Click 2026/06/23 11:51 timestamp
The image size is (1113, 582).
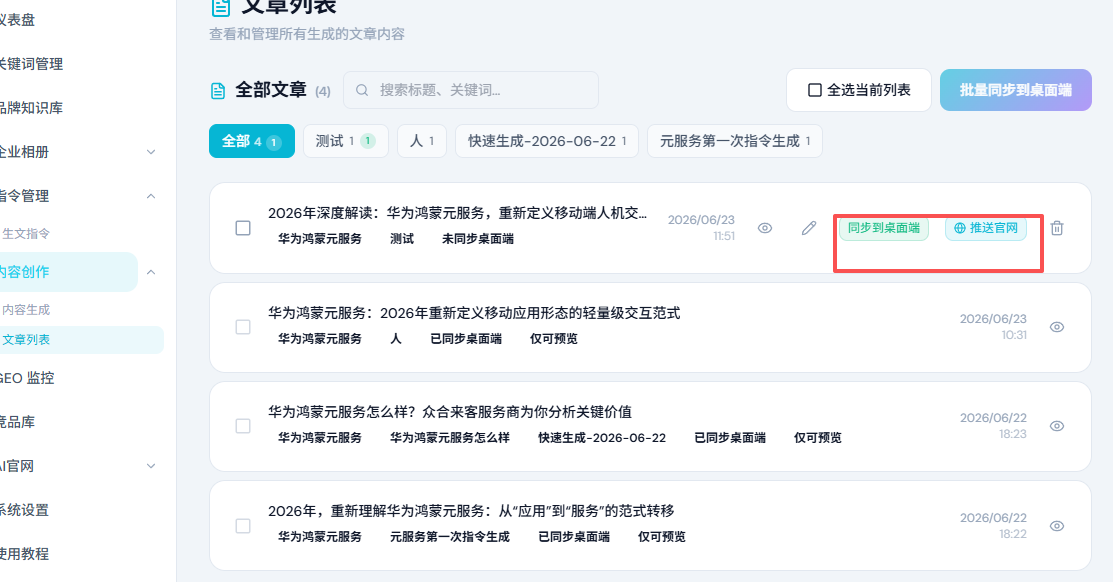click(x=701, y=228)
